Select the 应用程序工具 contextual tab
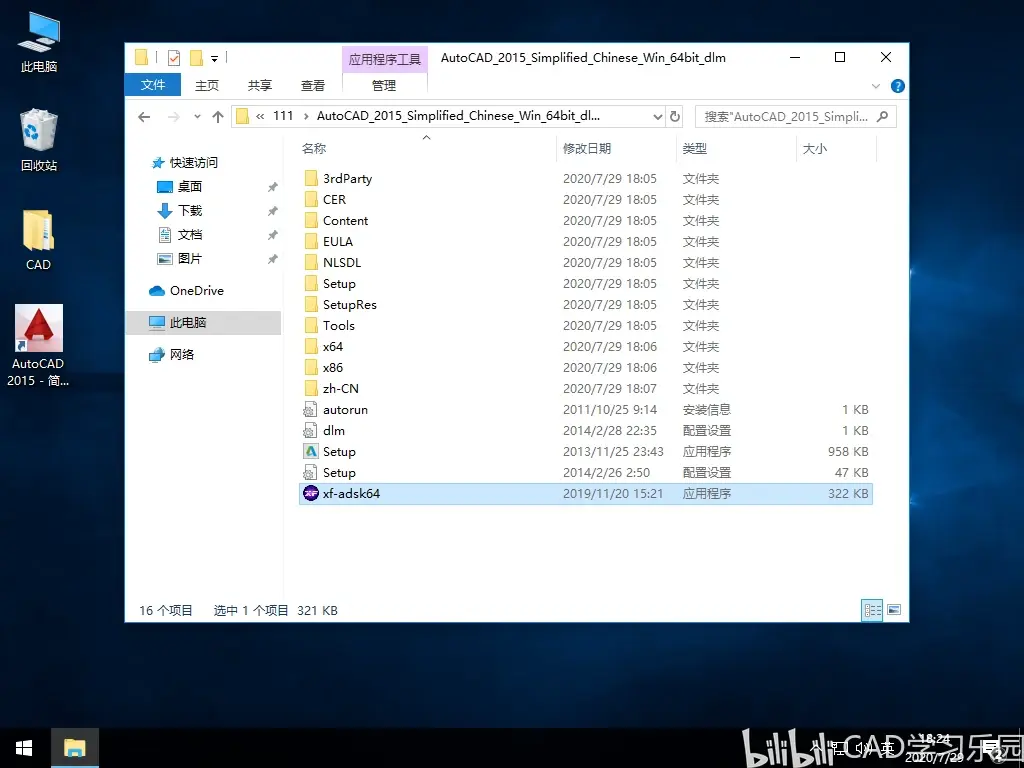This screenshot has height=768, width=1024. pos(385,59)
